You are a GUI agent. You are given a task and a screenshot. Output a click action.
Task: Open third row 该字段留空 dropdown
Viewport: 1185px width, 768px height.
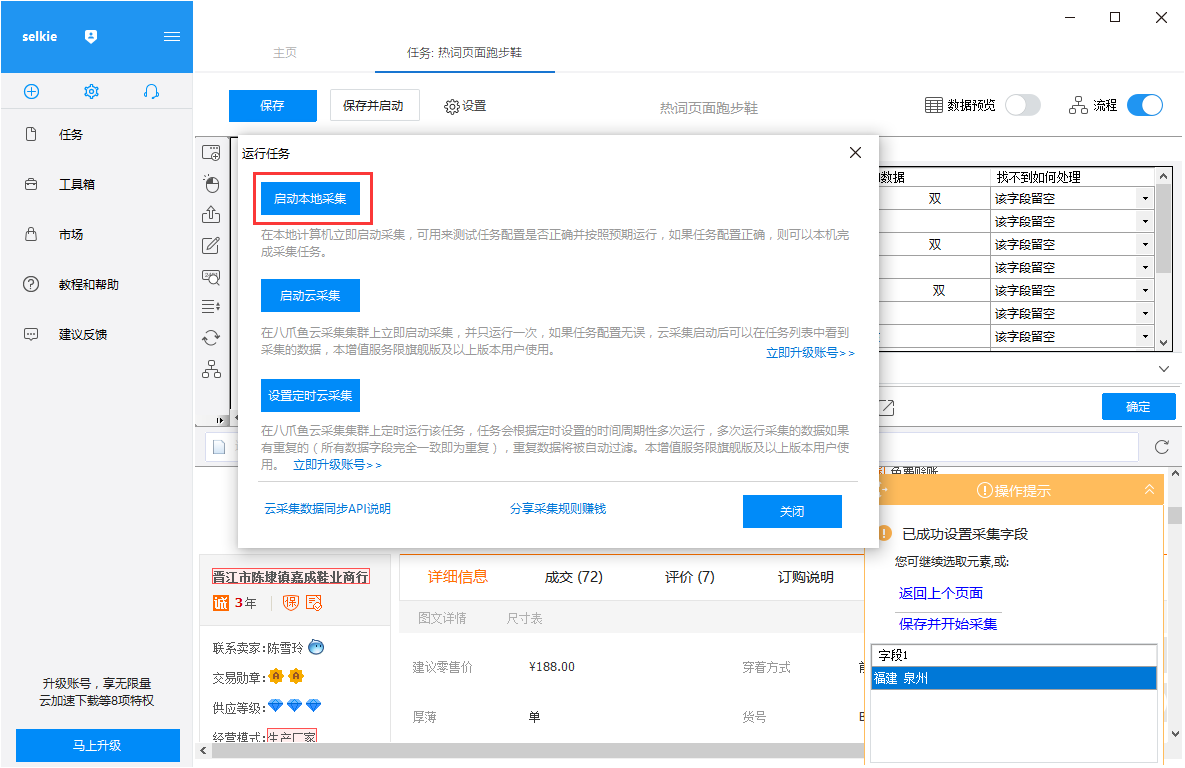(1145, 245)
